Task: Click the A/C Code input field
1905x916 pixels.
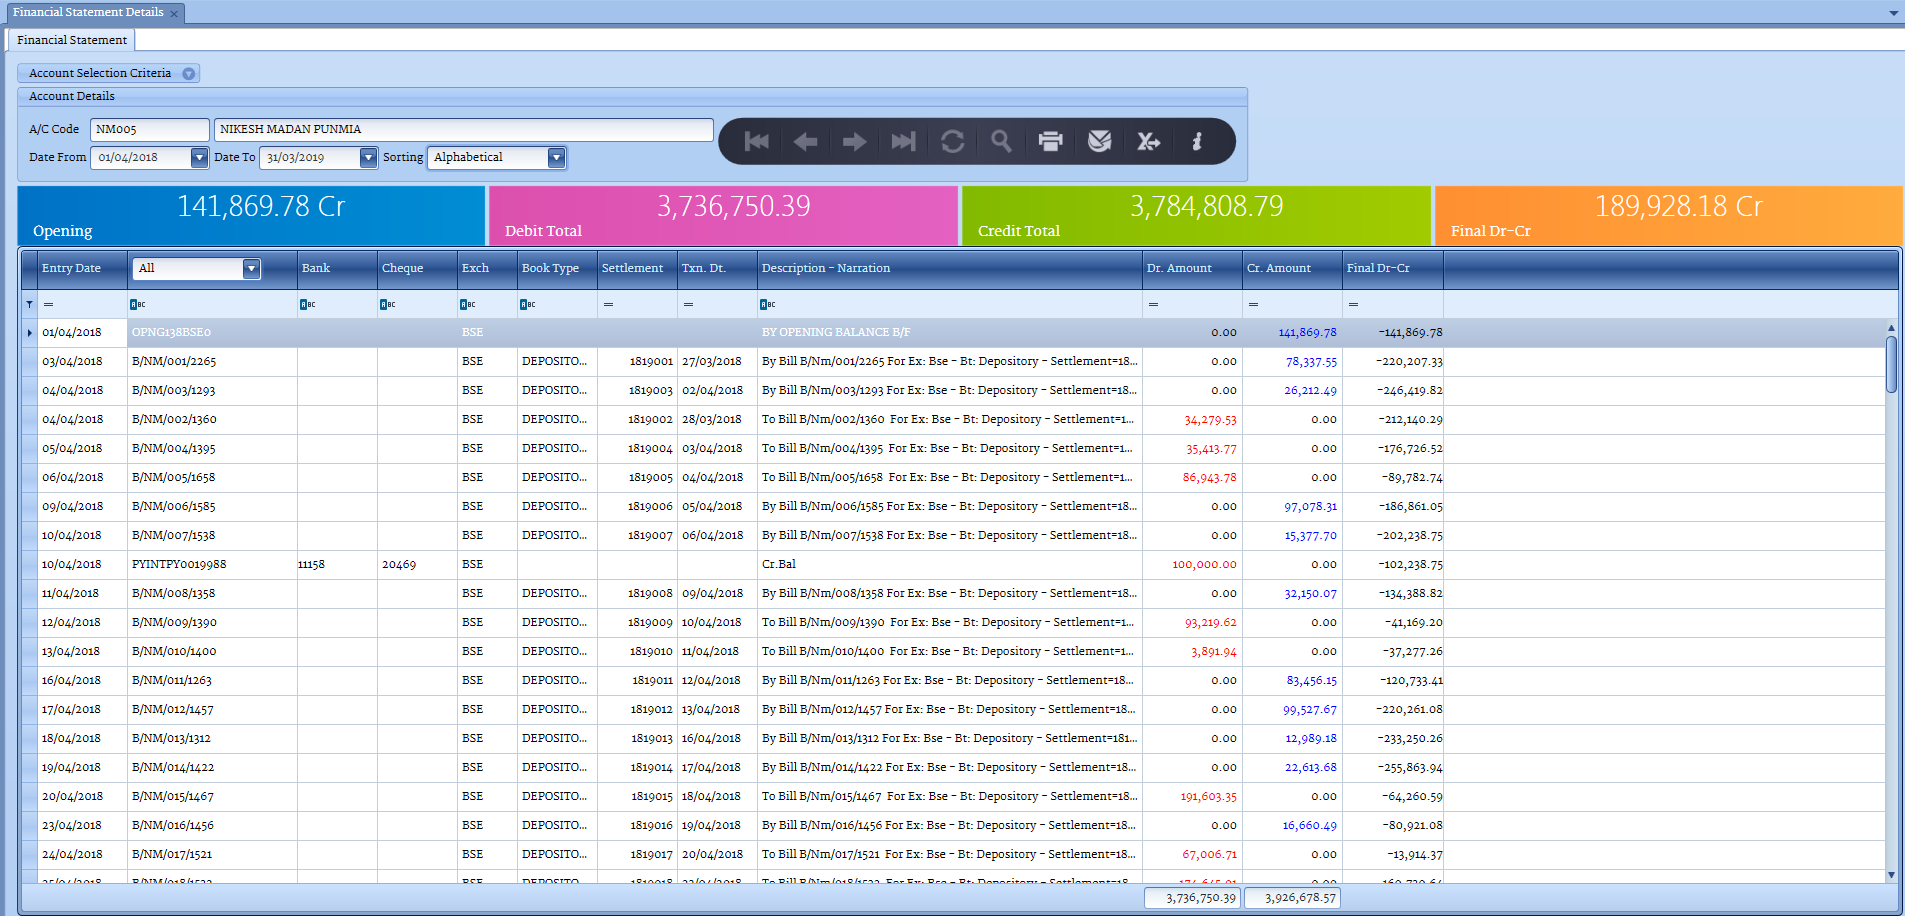Action: tap(149, 130)
